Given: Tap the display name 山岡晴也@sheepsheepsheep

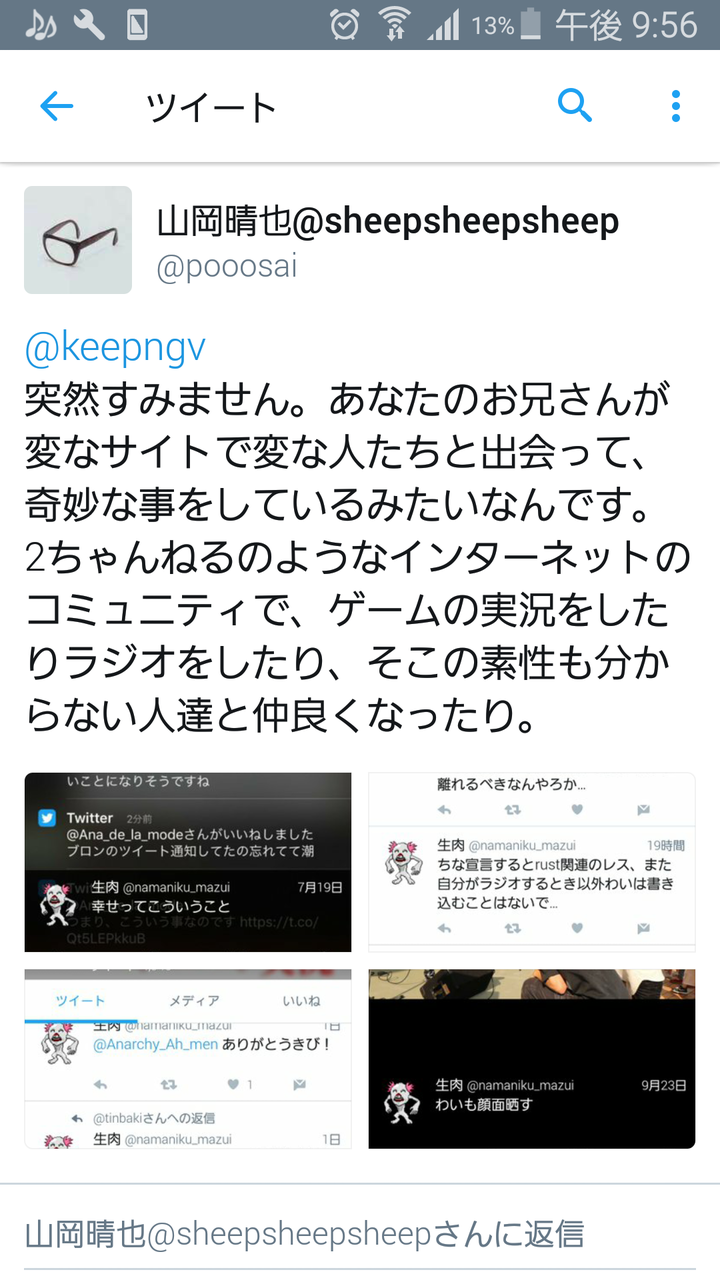Looking at the screenshot, I should click(x=388, y=221).
